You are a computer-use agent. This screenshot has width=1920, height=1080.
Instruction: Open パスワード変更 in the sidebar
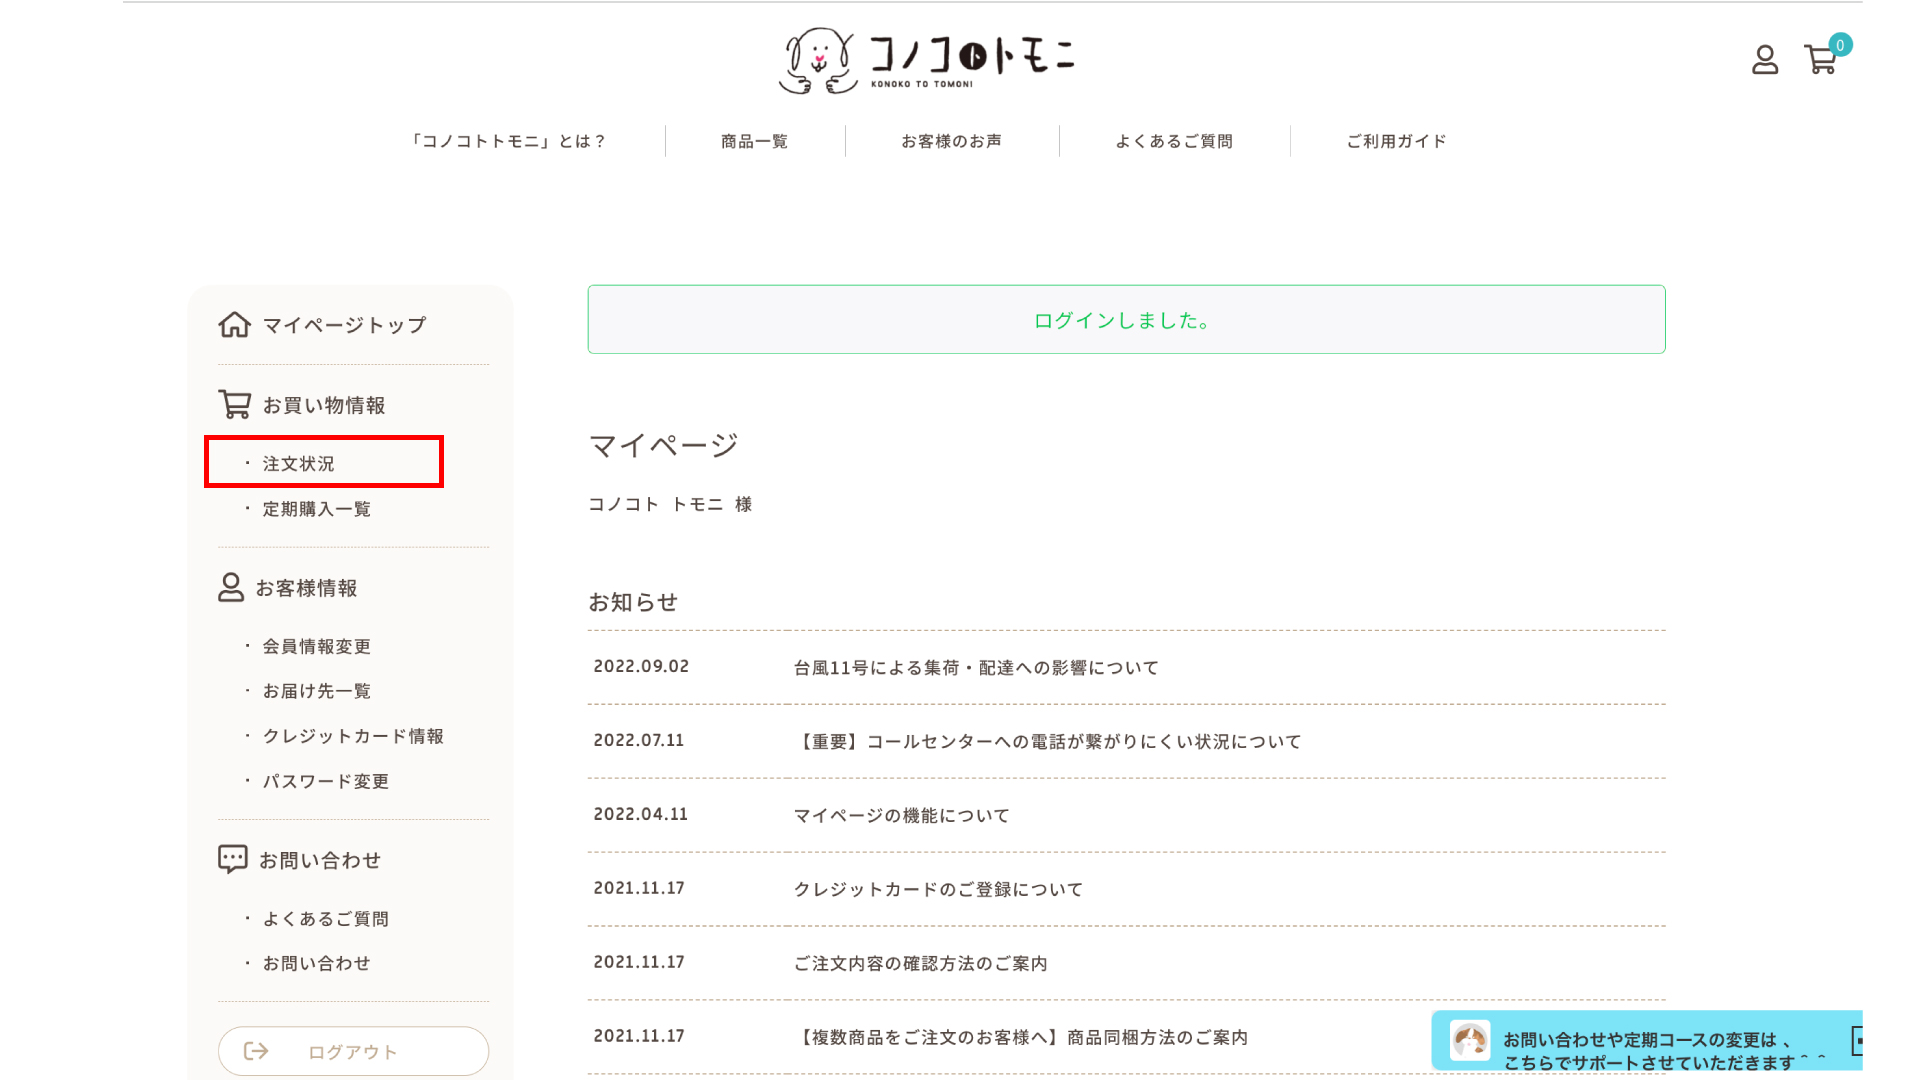326,781
